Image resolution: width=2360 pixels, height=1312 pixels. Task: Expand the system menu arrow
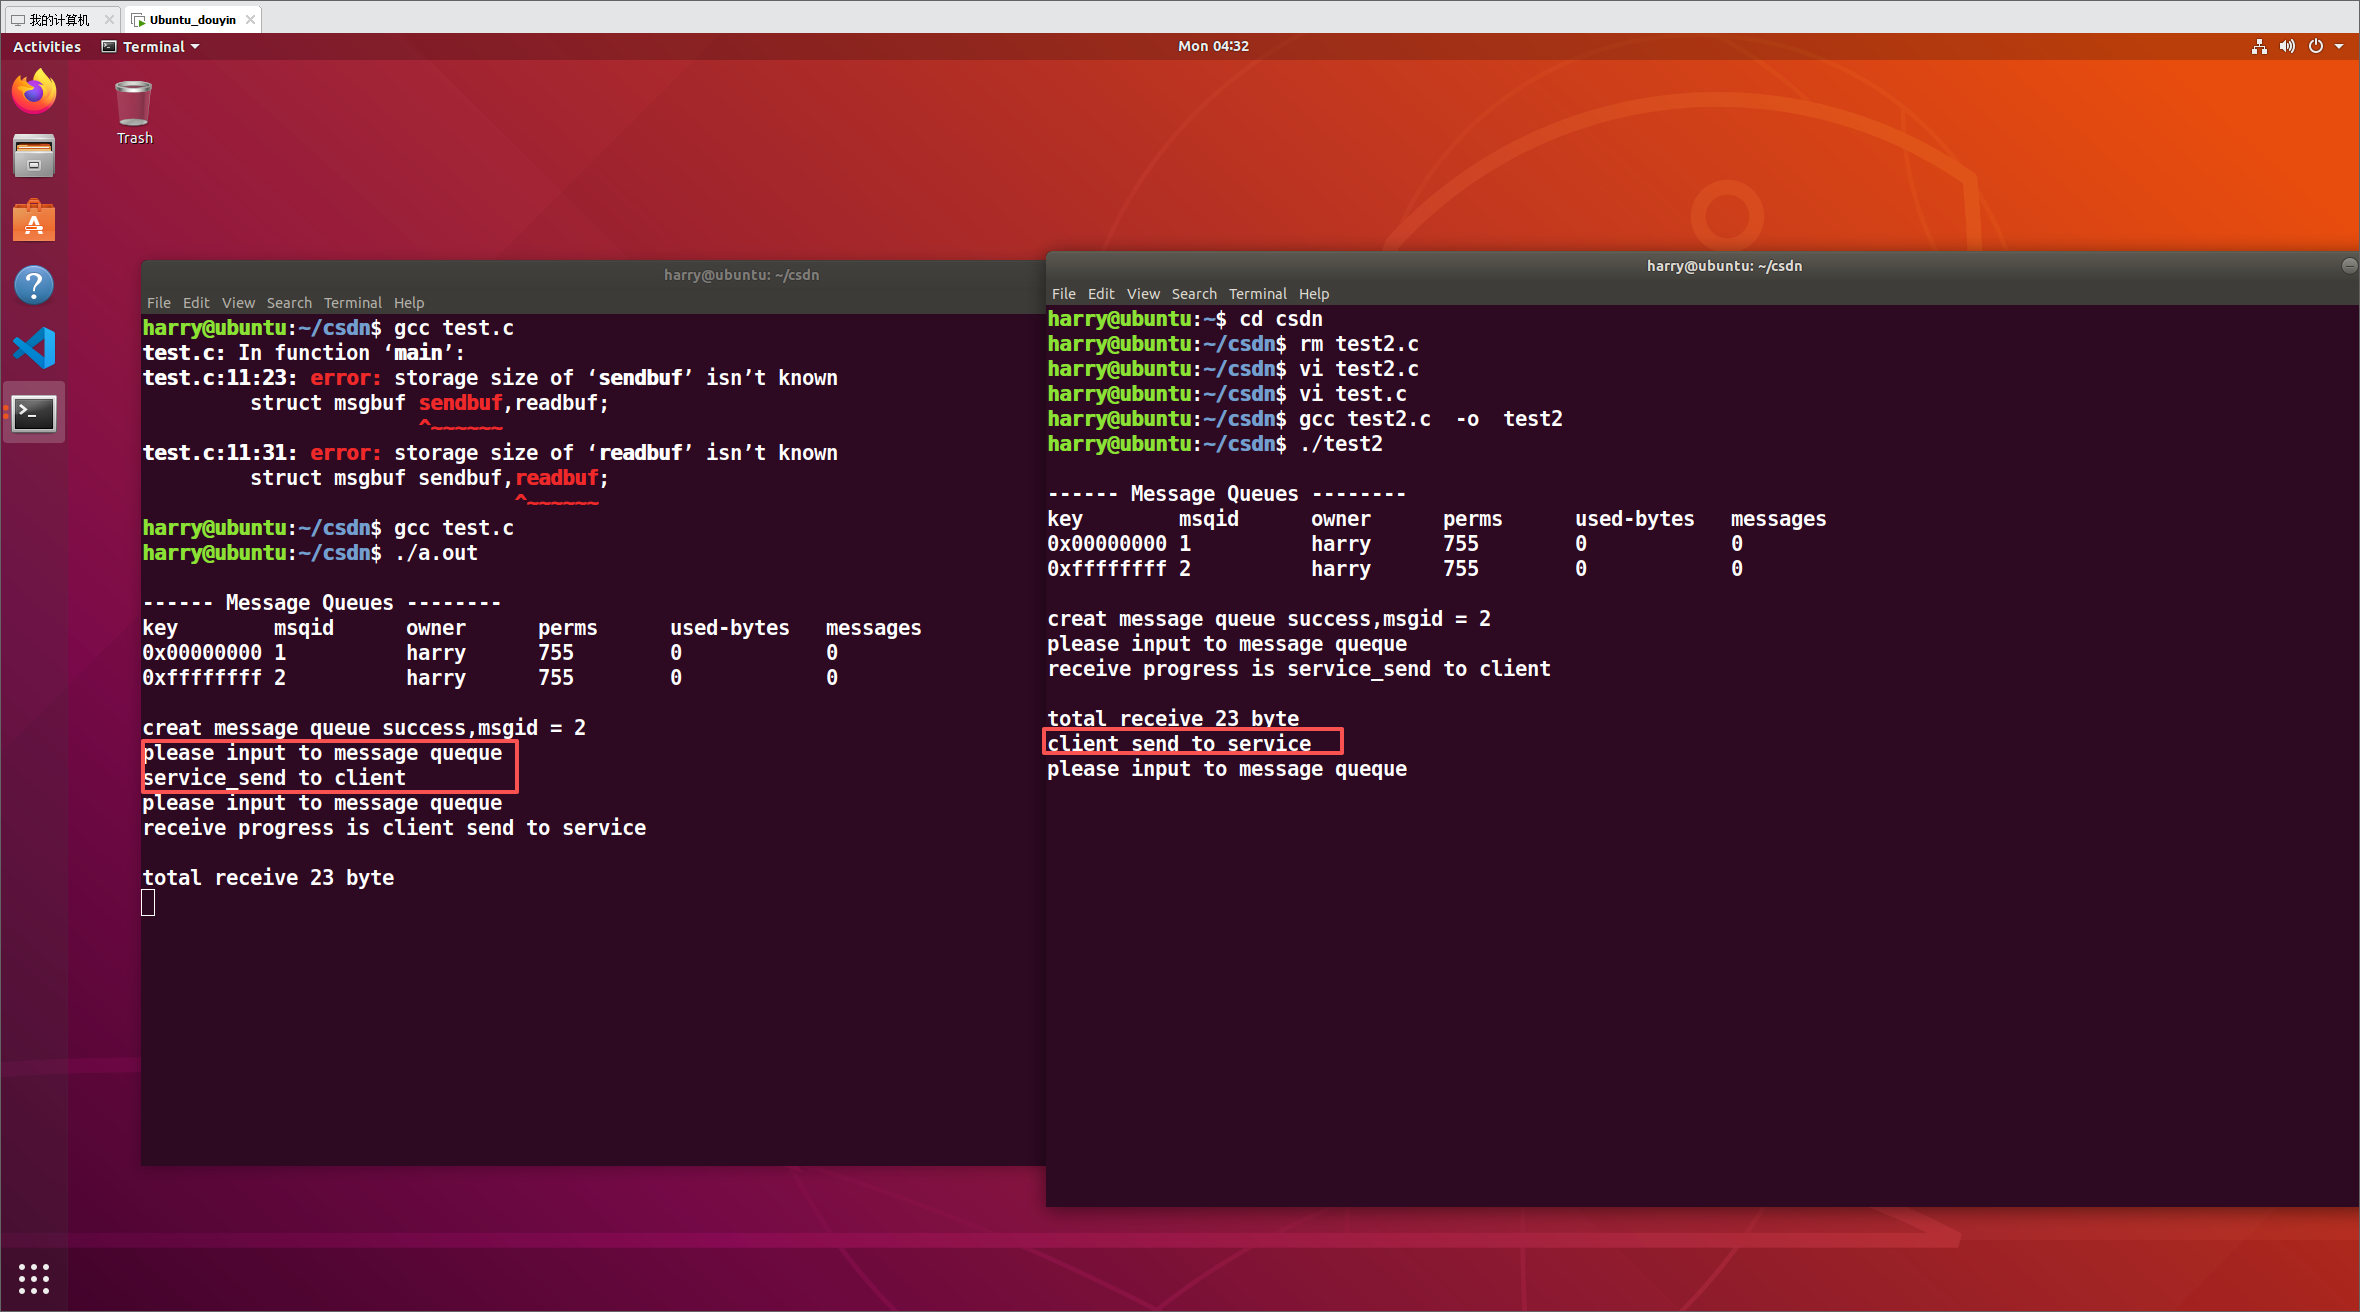[2339, 46]
